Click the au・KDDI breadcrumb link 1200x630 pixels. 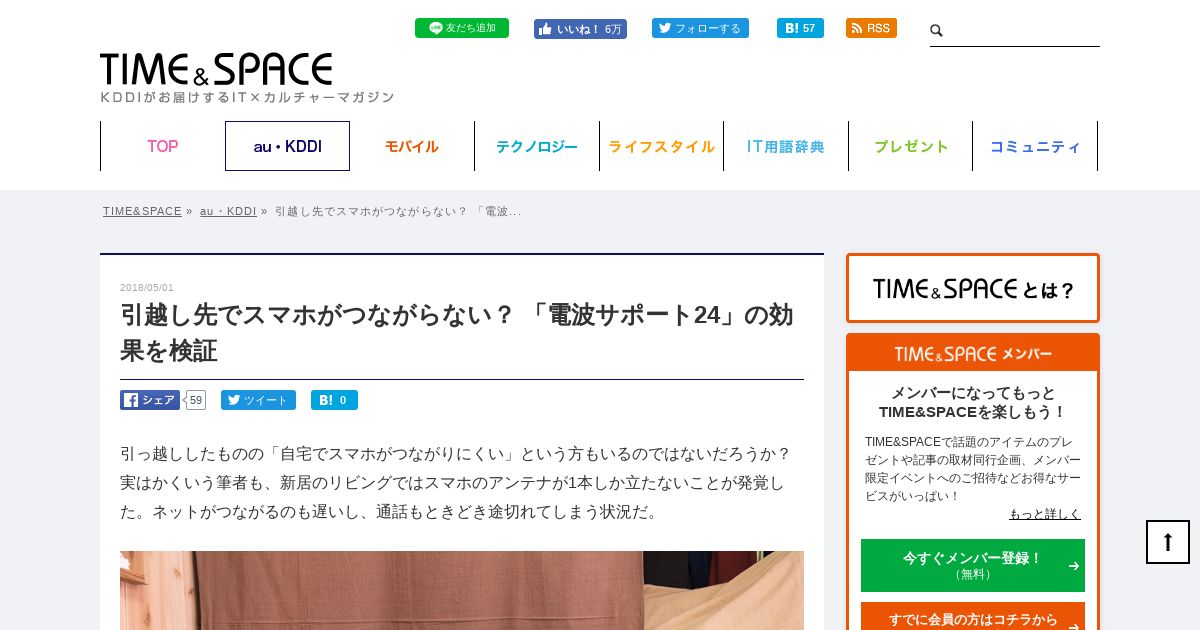(228, 211)
